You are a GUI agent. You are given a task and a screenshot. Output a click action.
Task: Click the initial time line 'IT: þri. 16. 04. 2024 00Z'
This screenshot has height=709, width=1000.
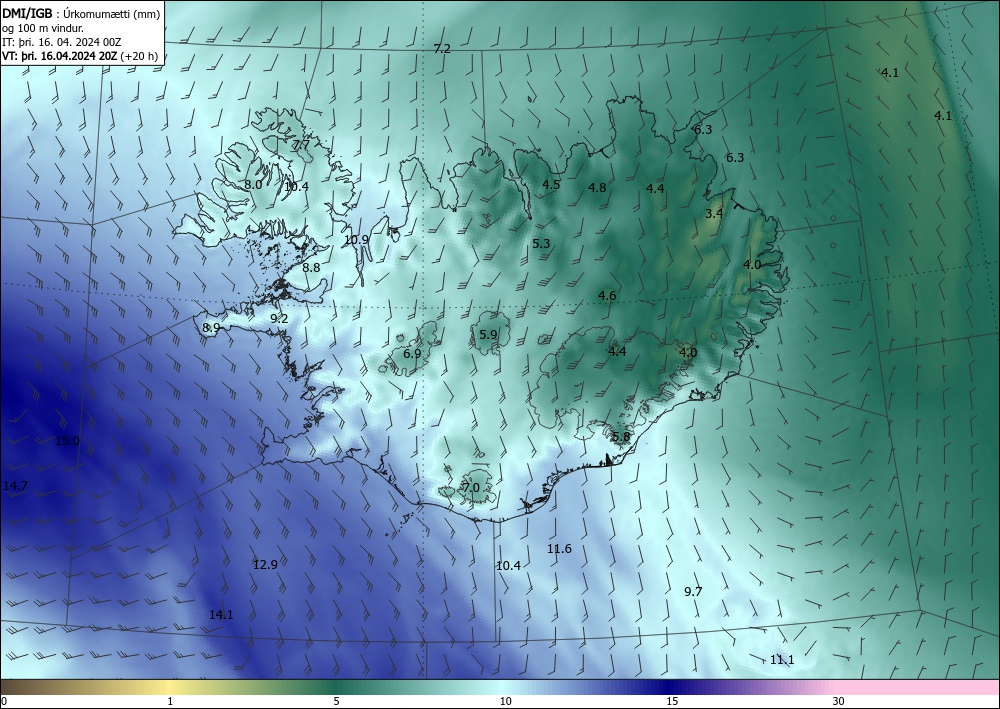pyautogui.click(x=61, y=42)
